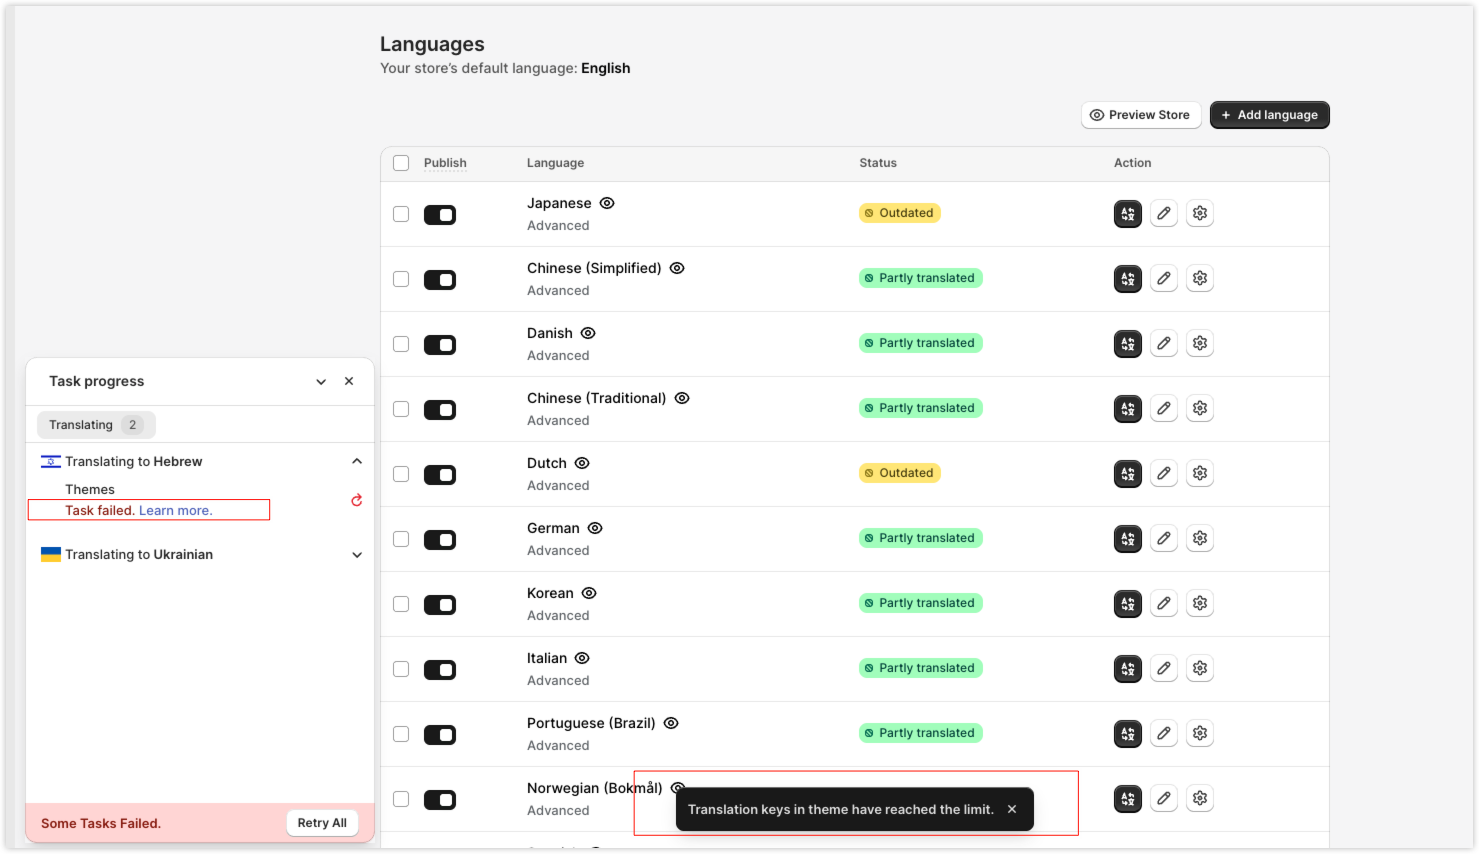The width and height of the screenshot is (1479, 854).
Task: Click the Retry All button
Action: pos(322,823)
